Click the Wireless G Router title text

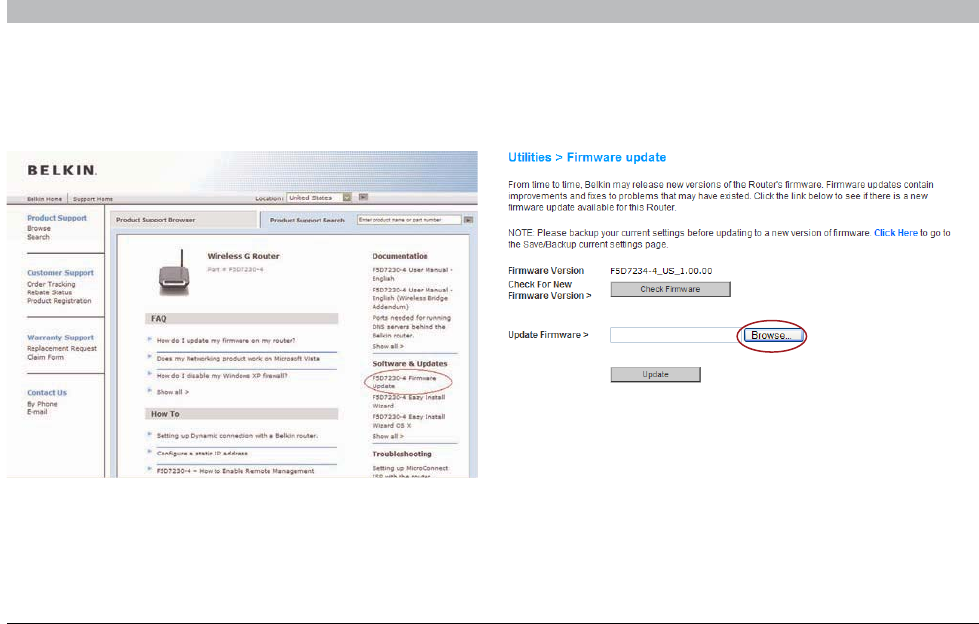(244, 256)
